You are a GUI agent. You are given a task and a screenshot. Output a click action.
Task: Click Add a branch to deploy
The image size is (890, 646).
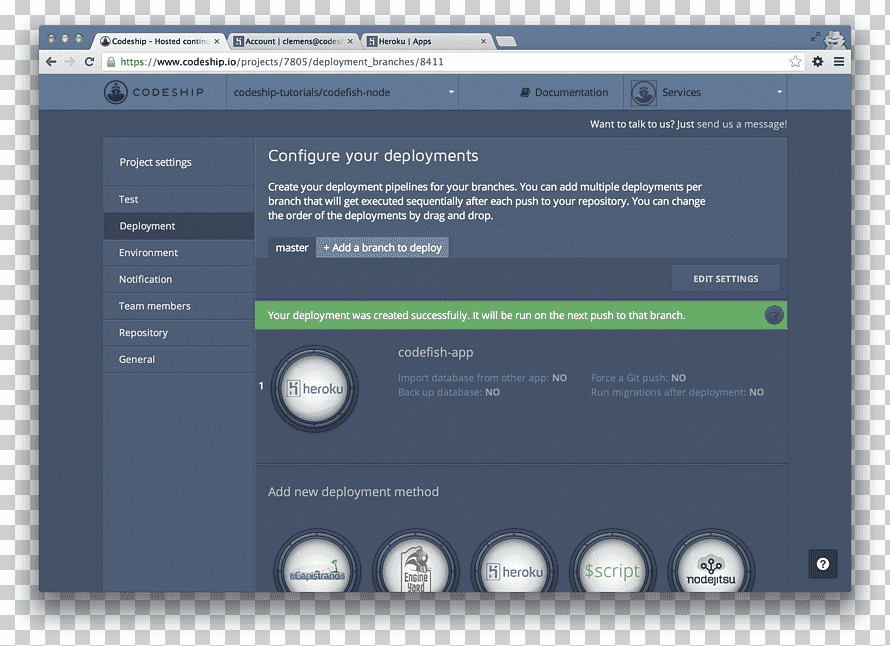point(383,248)
